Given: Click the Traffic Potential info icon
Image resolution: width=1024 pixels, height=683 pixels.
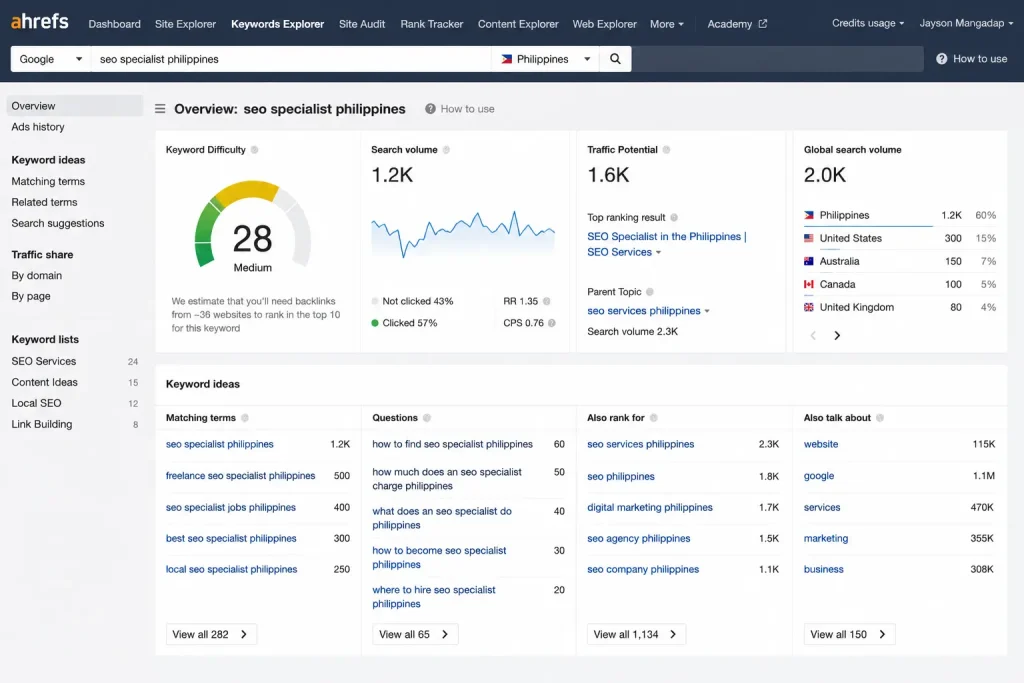Looking at the screenshot, I should 666,150.
